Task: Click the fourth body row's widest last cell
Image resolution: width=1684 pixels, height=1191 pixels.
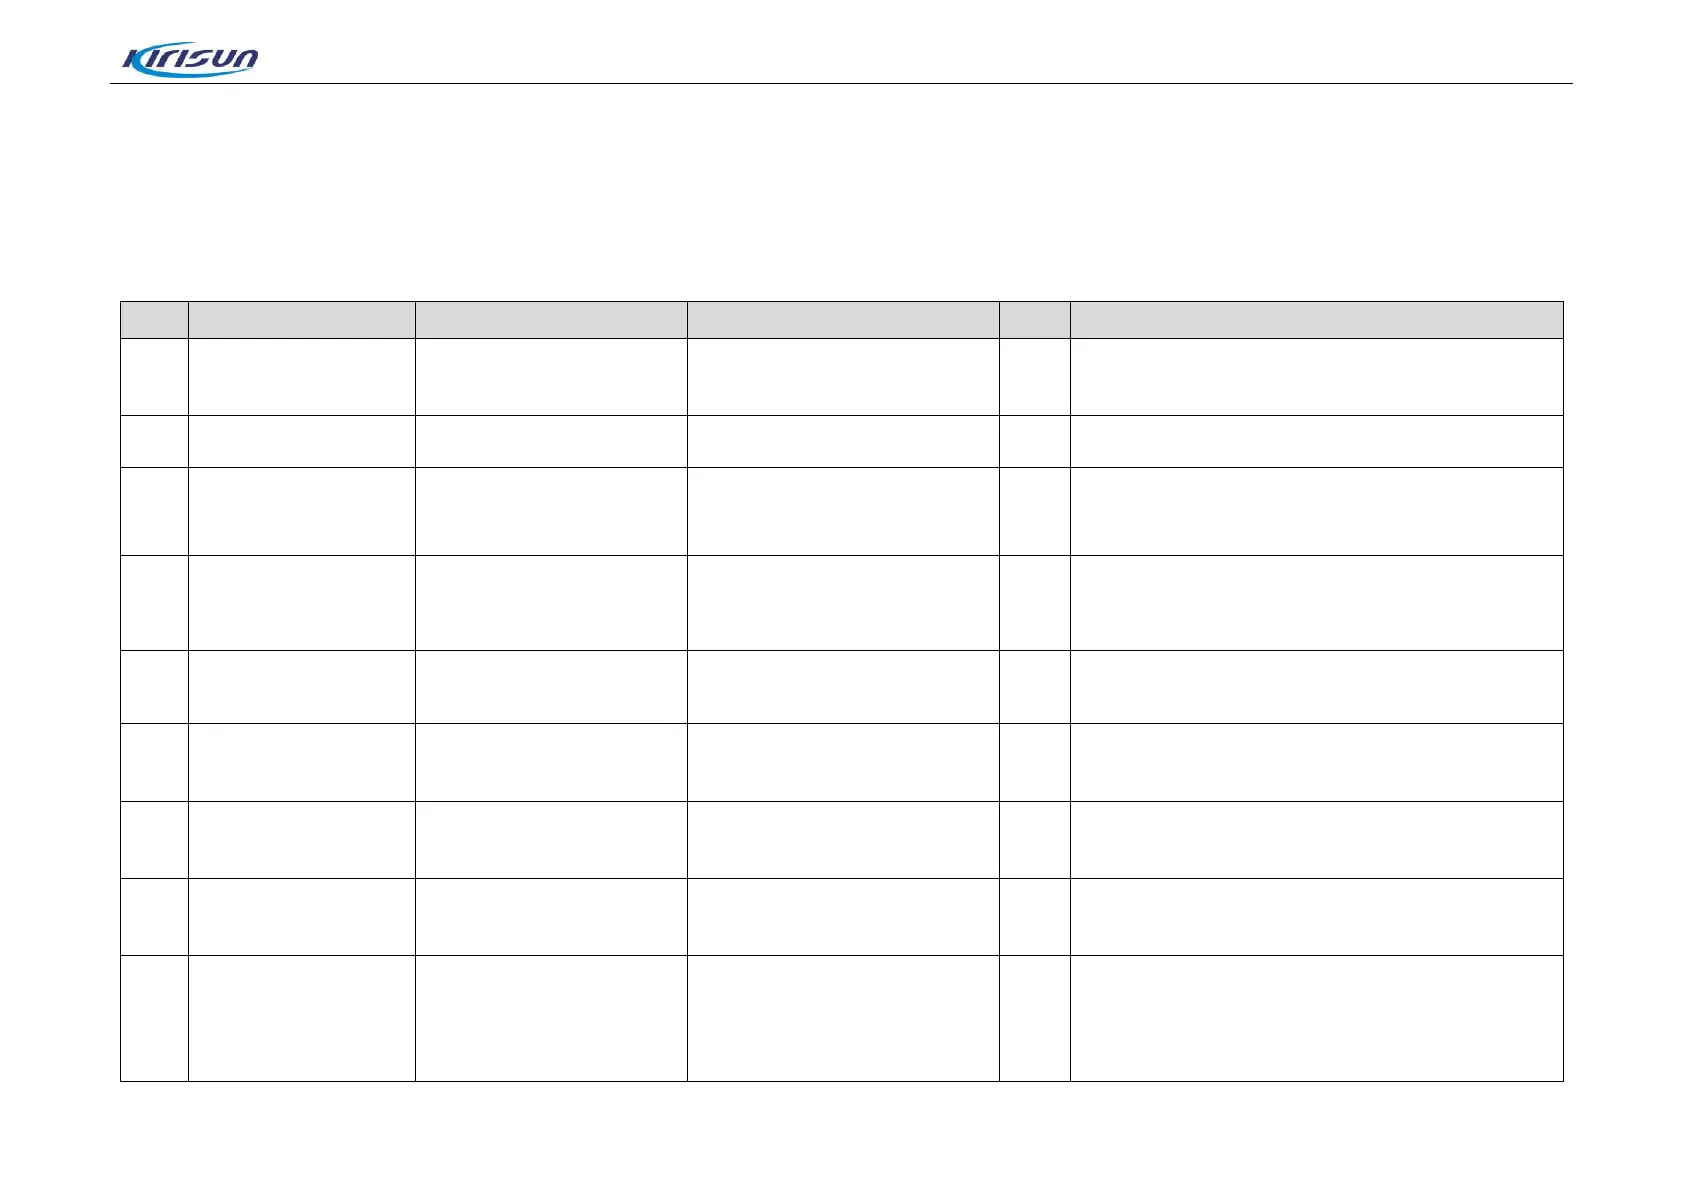Action: click(x=1317, y=603)
